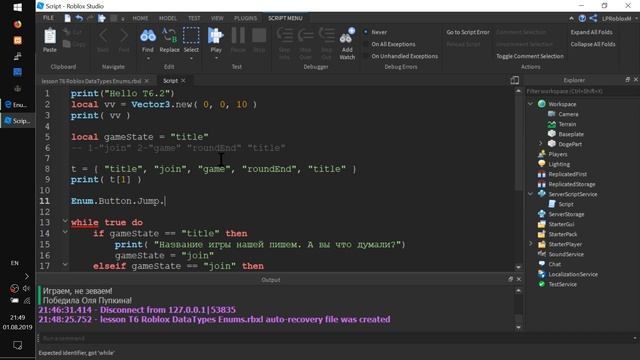Open the lesson T6 Roblox DataTypes Enums.rbxl tab
Viewport: 640px width, 360px height.
pos(91,81)
